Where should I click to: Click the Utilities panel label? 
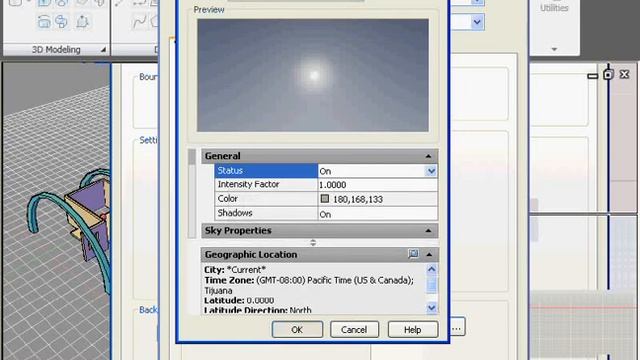(x=554, y=8)
